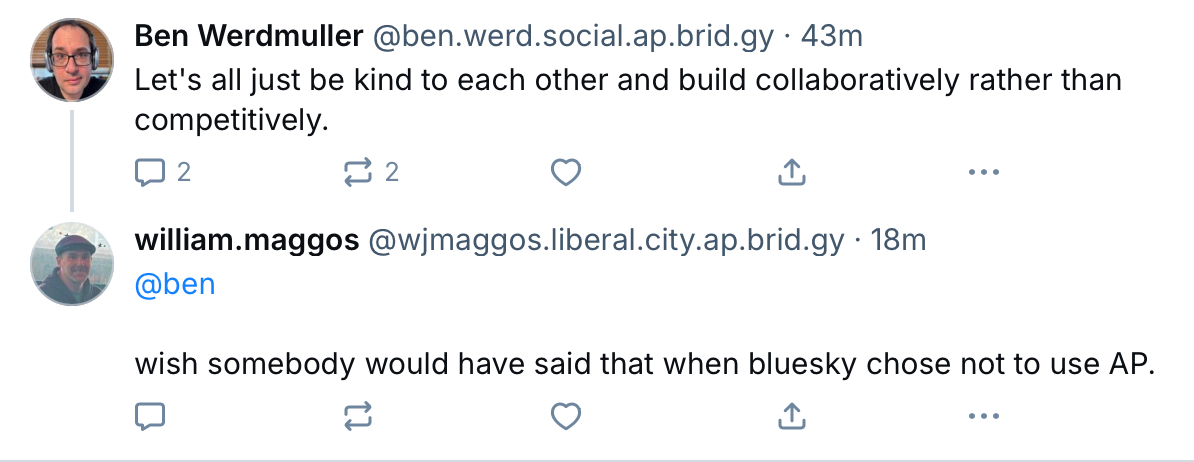Image resolution: width=1194 pixels, height=462 pixels.
Task: Open william.maggos's avatar
Action: 73,264
